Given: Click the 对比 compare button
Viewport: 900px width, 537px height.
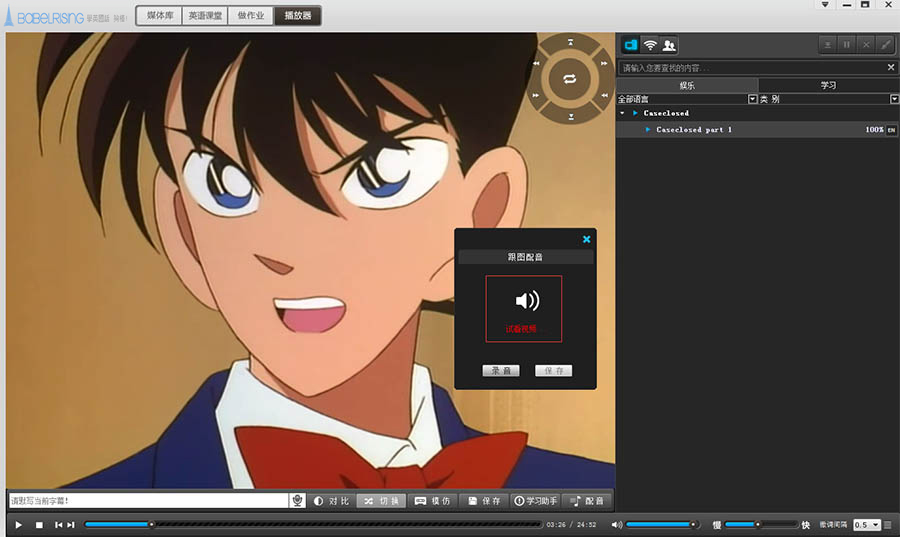Looking at the screenshot, I should (332, 501).
